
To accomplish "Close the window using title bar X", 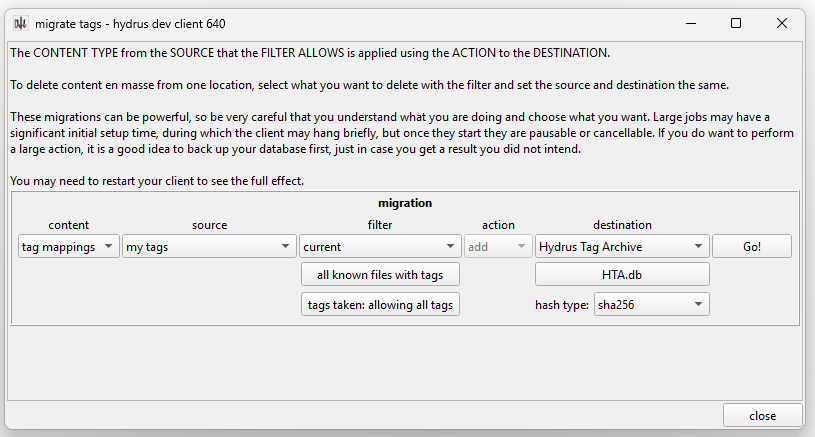I will coord(782,22).
